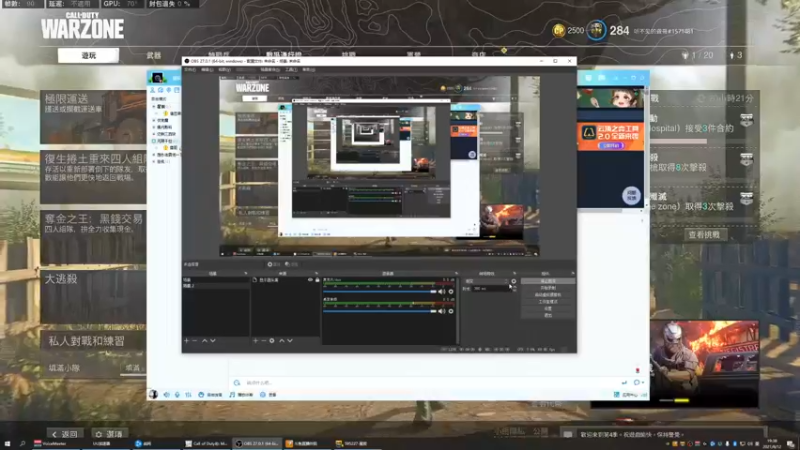Viewport: 800px width, 450px height.
Task: Open scene transition type dropdown in OBS
Action: pyautogui.click(x=486, y=281)
